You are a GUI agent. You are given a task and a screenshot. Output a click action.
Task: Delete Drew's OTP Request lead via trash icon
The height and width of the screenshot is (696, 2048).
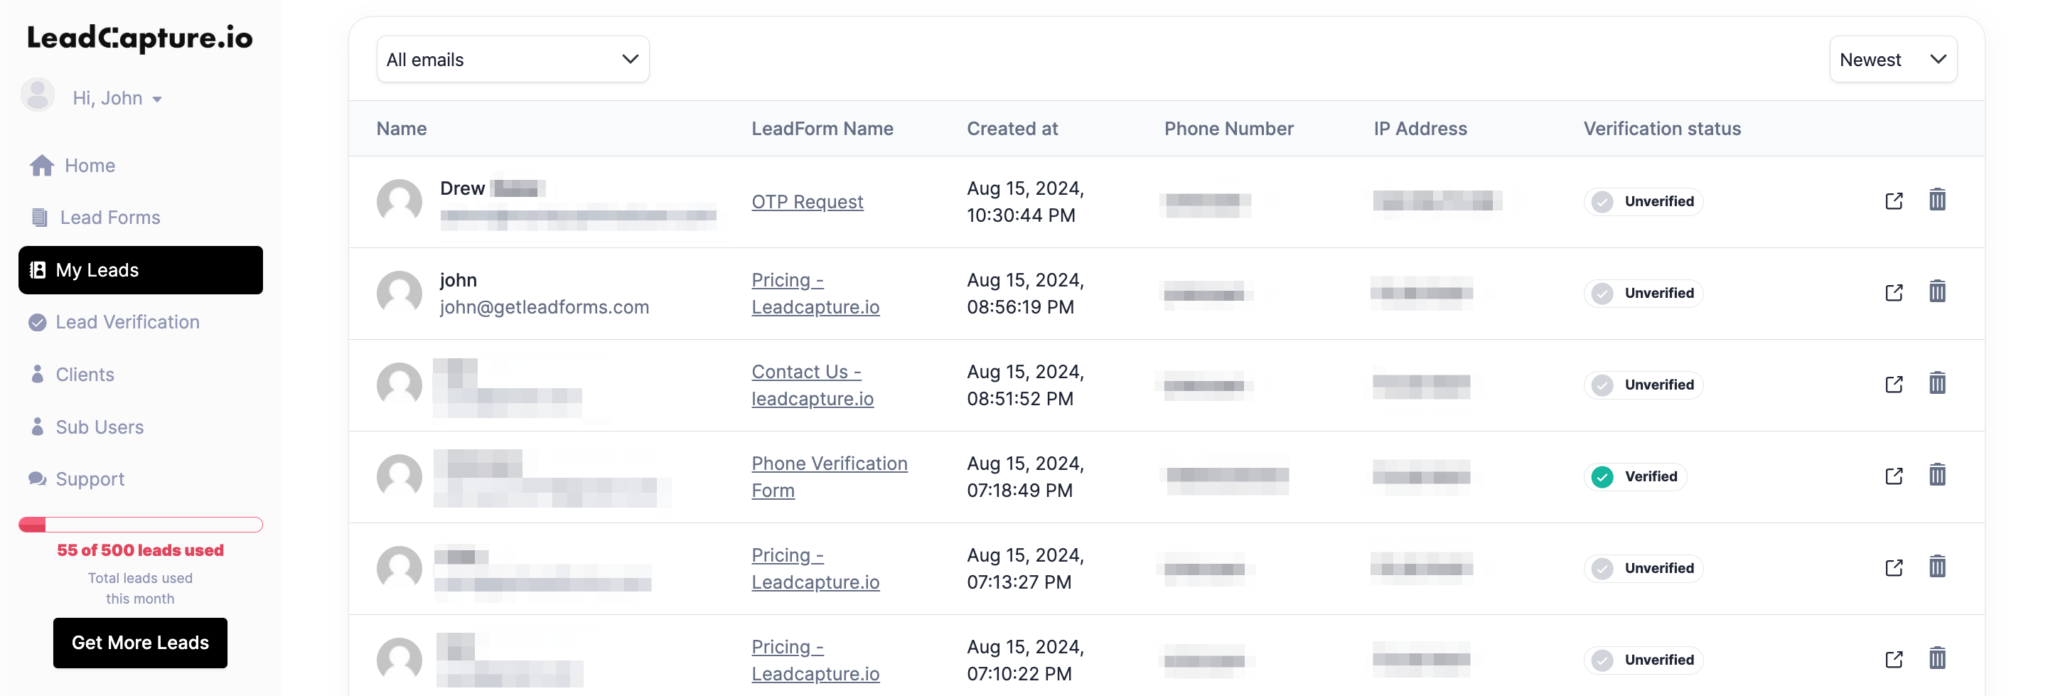coord(1937,200)
